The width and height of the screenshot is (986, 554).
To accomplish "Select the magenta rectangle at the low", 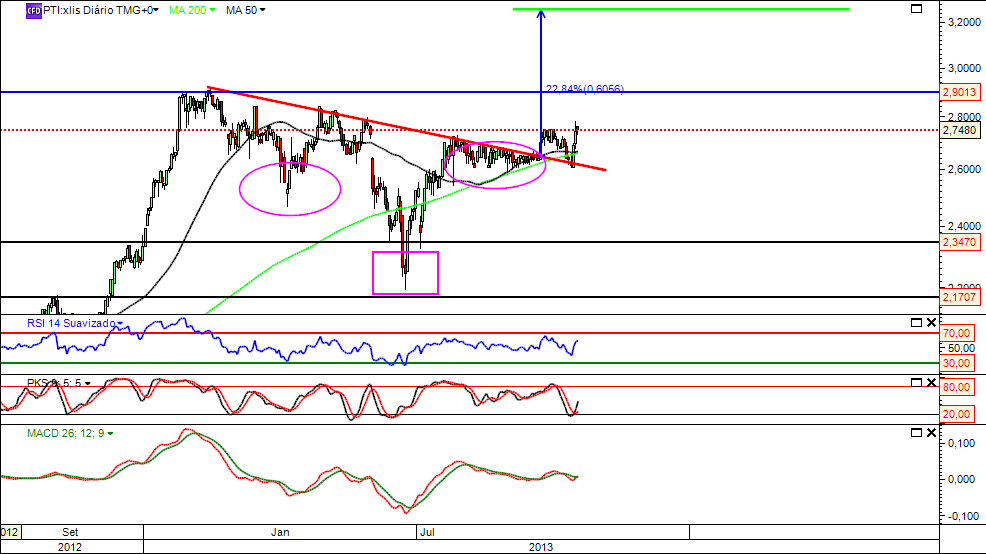I will click(406, 273).
